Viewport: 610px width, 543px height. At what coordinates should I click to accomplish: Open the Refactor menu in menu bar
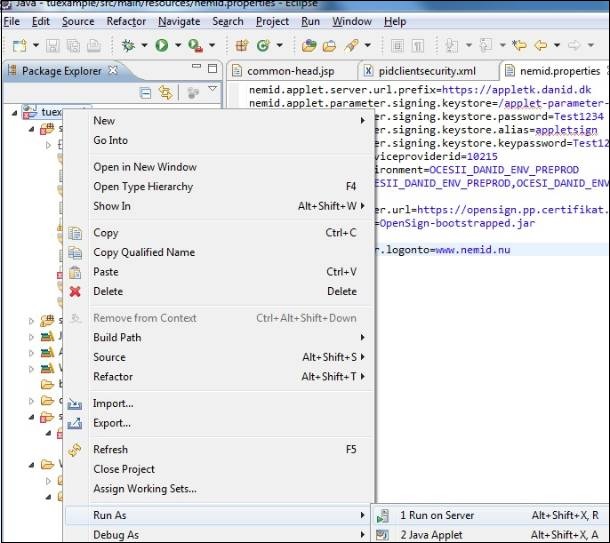[126, 21]
